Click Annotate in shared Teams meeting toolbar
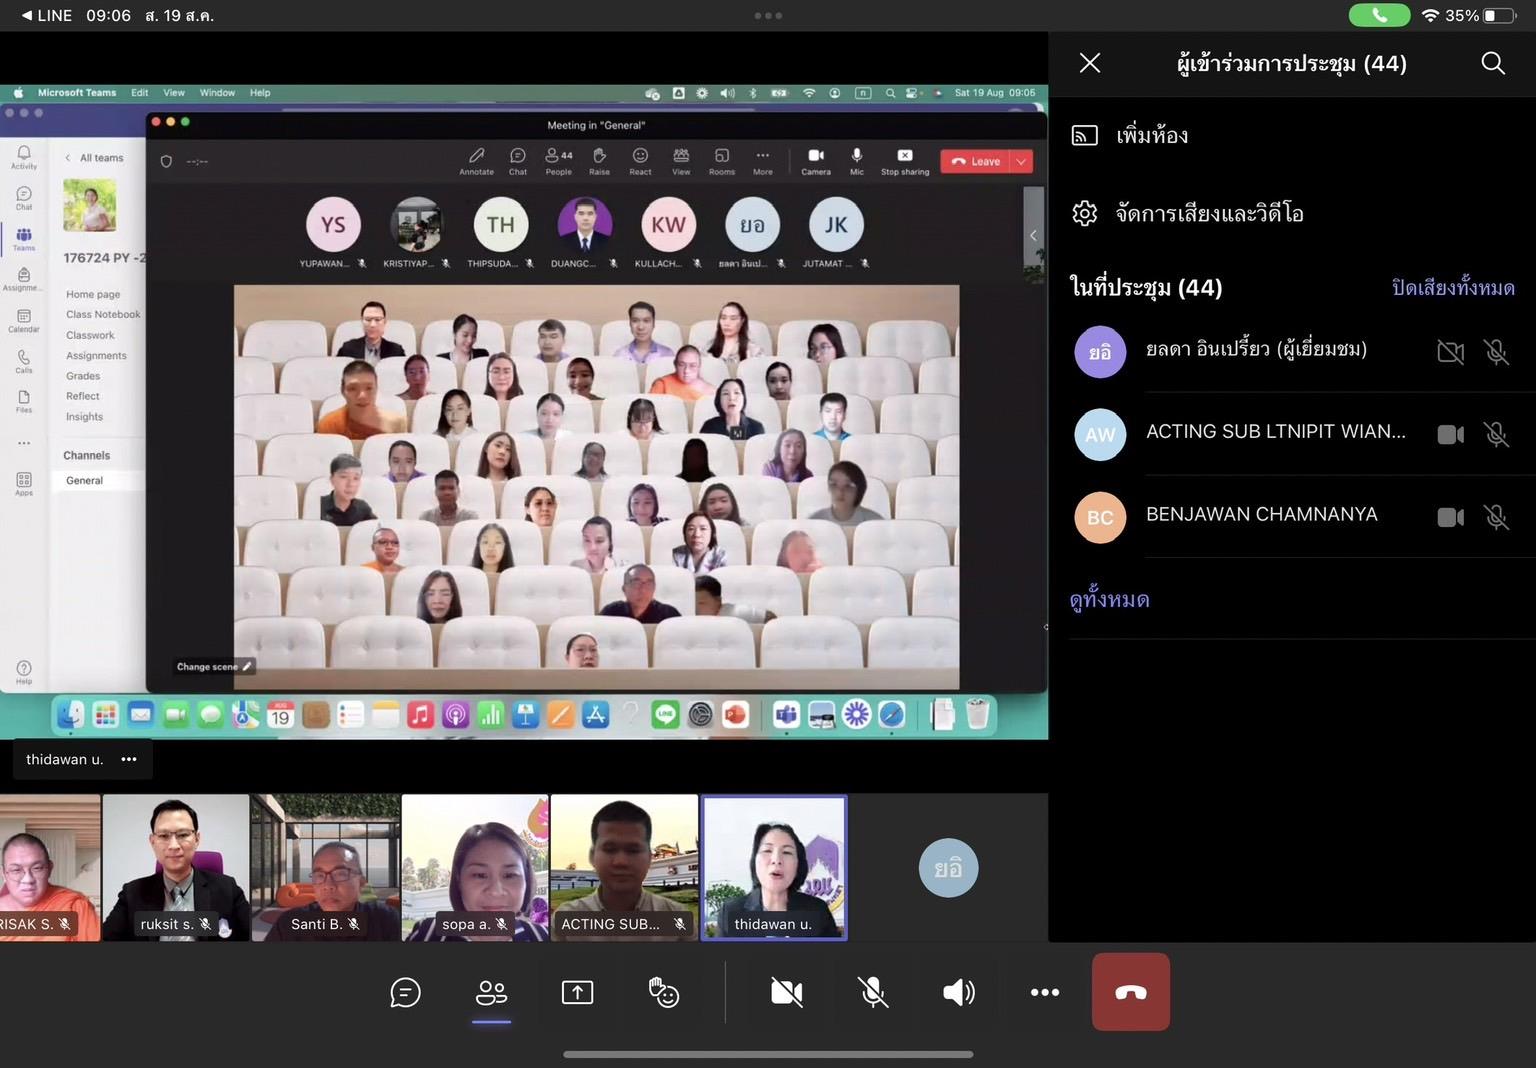 (x=476, y=161)
